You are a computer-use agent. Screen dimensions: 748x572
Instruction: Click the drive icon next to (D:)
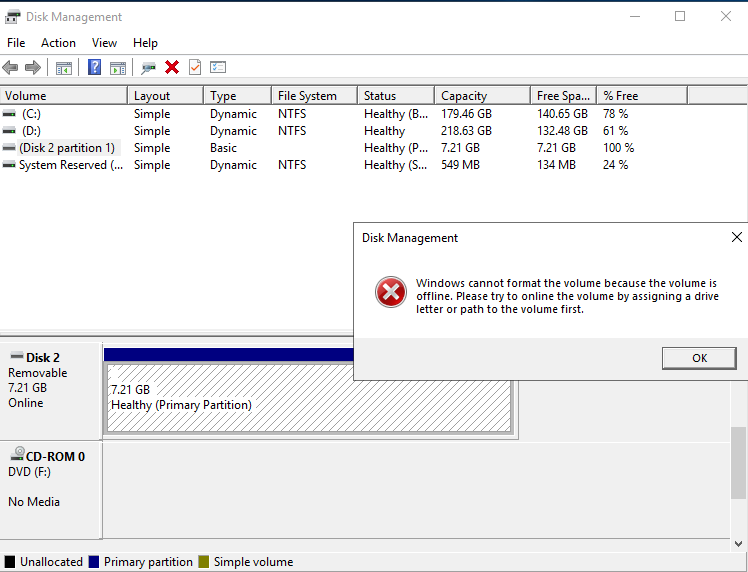tap(9, 131)
